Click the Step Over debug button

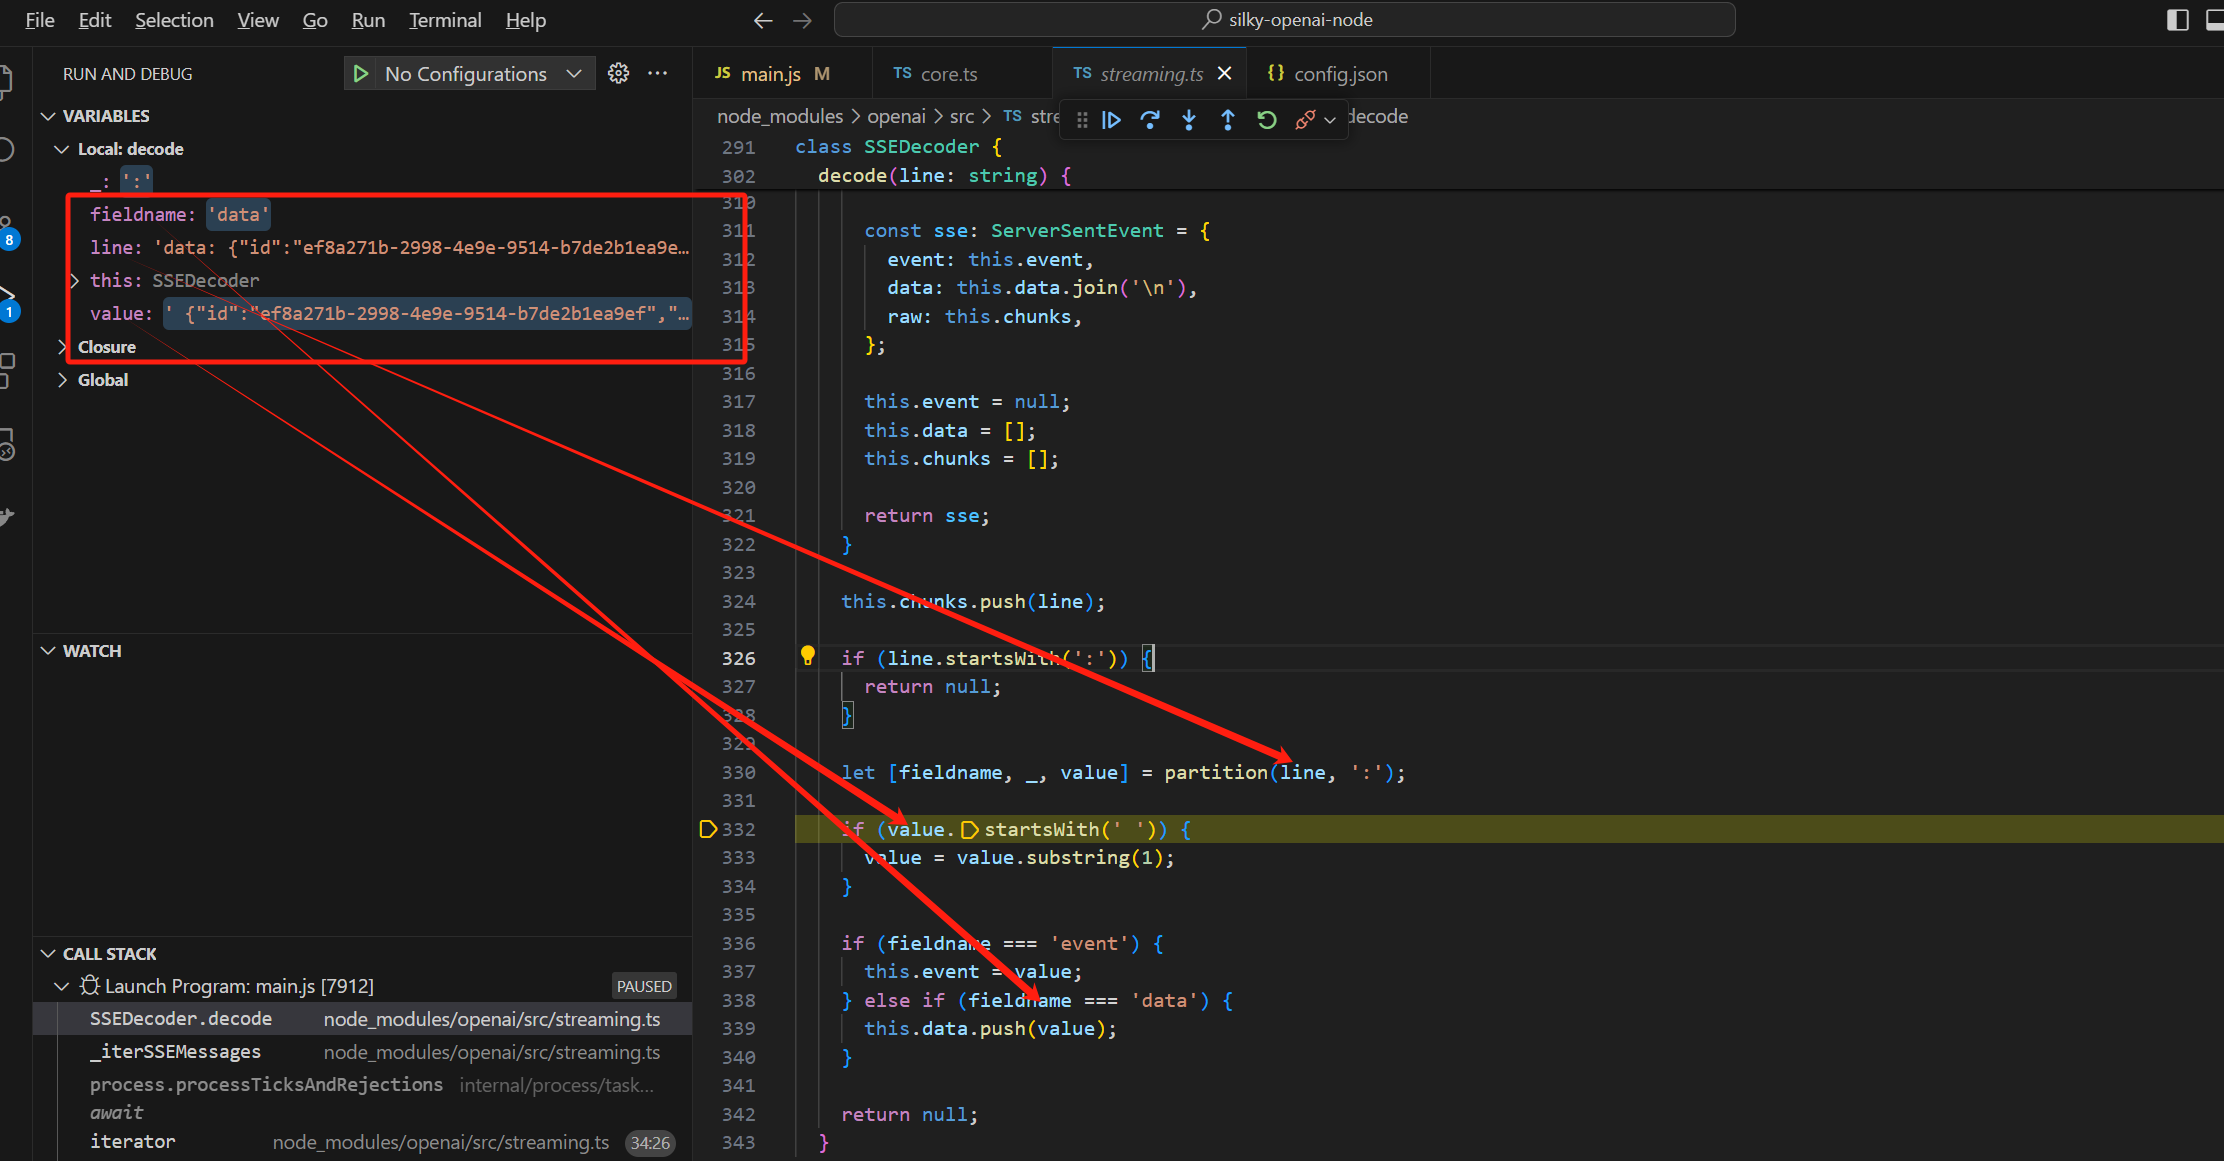pos(1150,120)
